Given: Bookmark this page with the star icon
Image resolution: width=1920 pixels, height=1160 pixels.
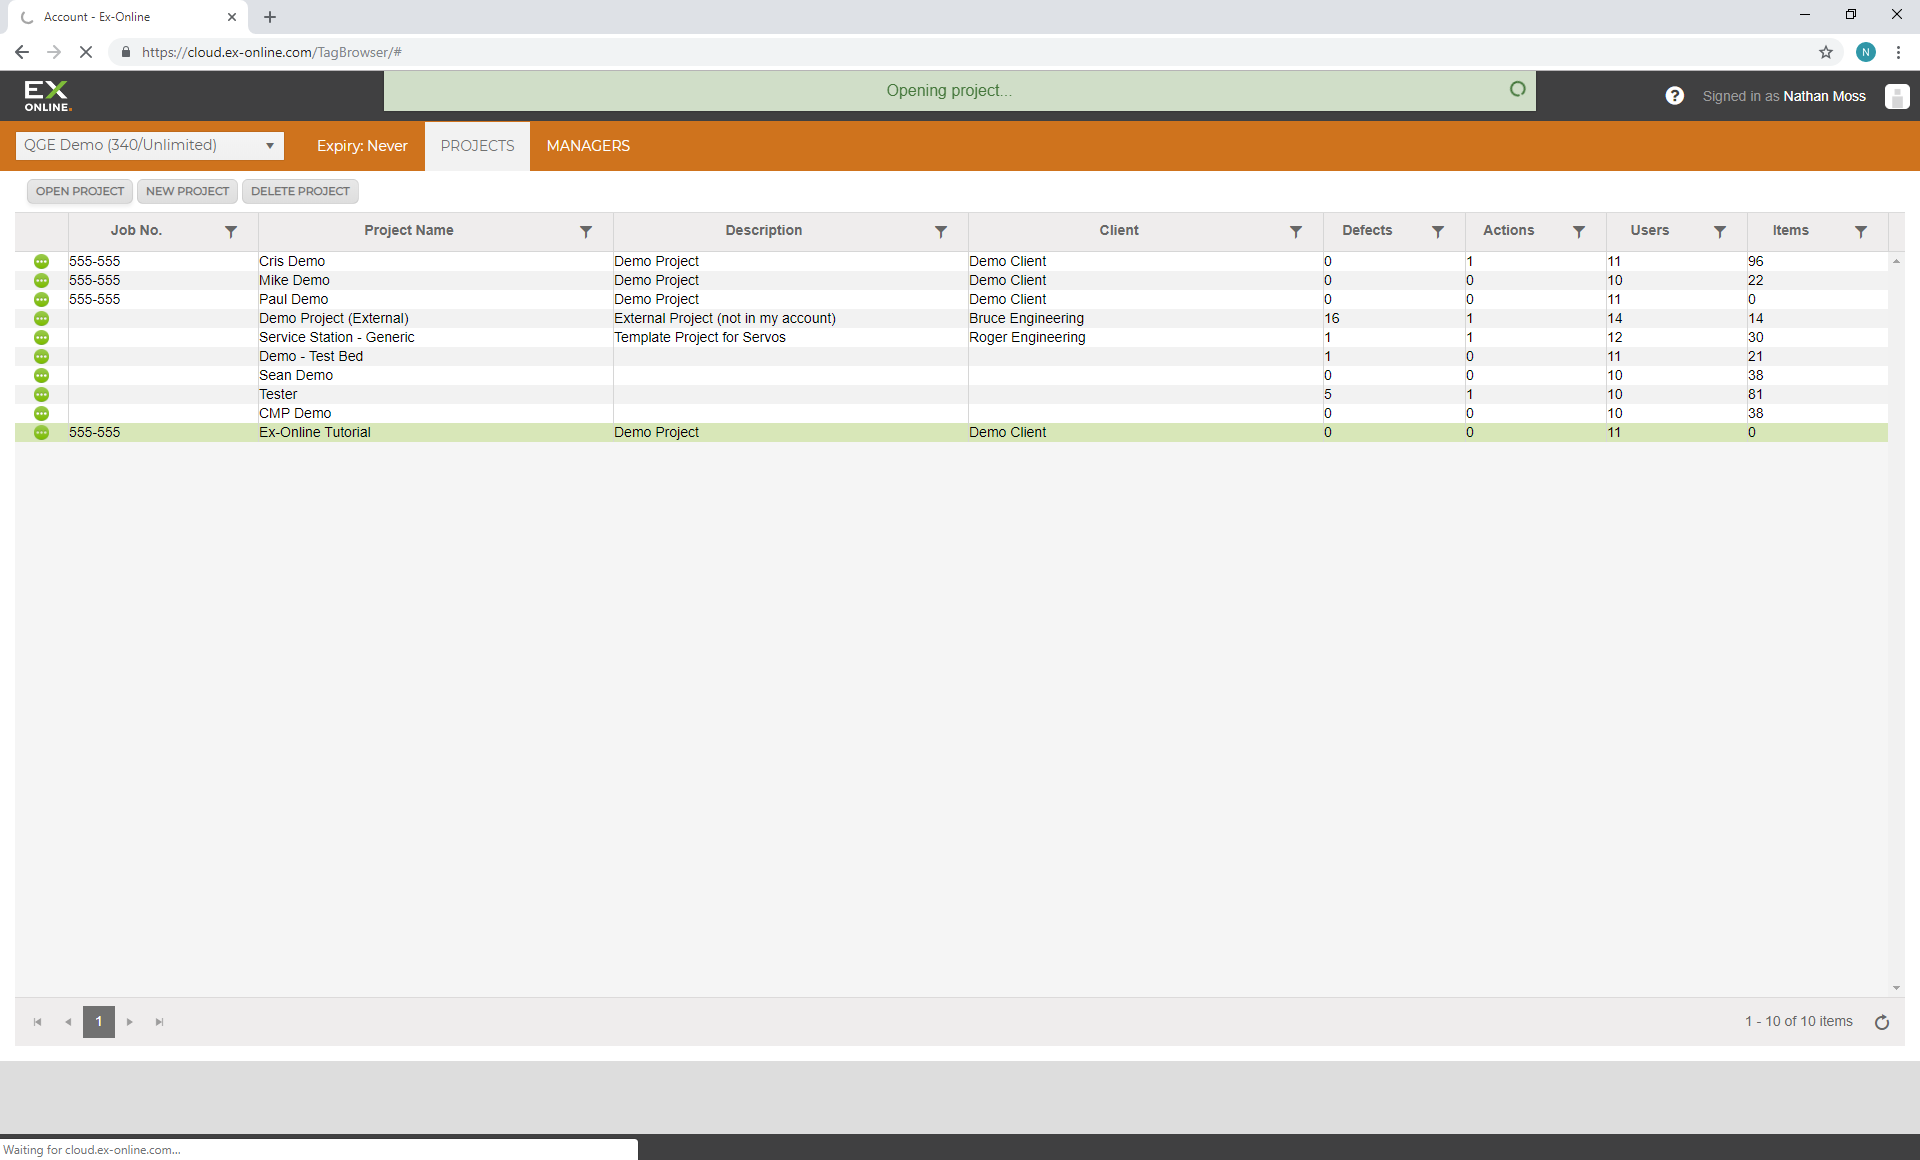Looking at the screenshot, I should pos(1825,52).
